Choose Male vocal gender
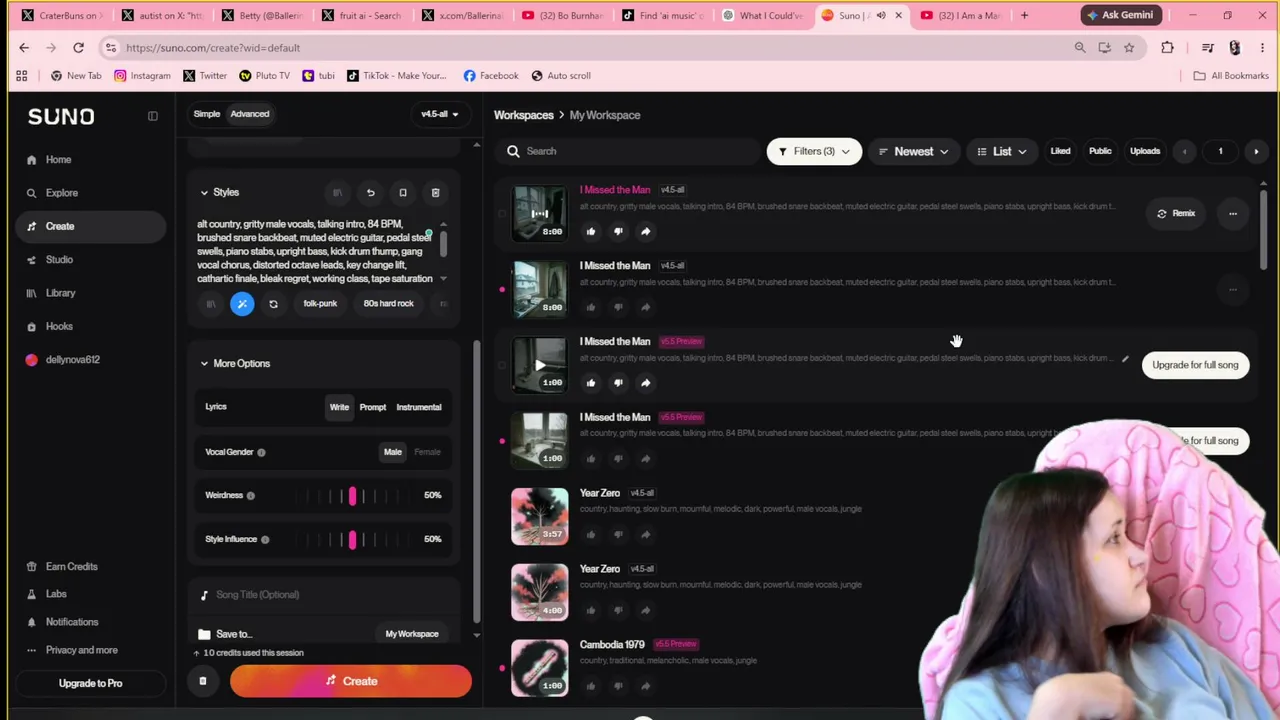Screen dimensions: 1280x720 coord(393,452)
